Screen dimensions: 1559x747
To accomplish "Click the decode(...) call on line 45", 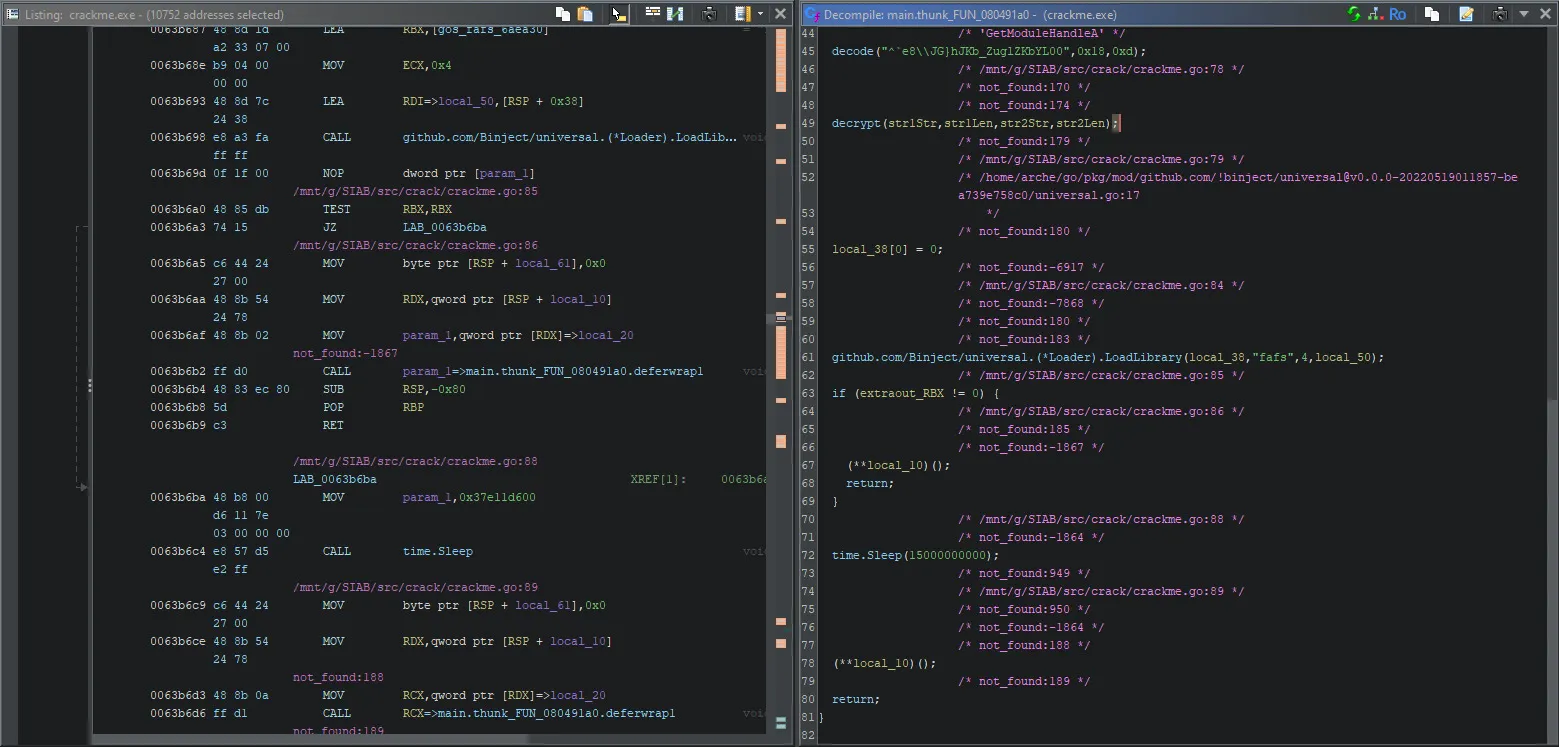I will click(x=989, y=51).
